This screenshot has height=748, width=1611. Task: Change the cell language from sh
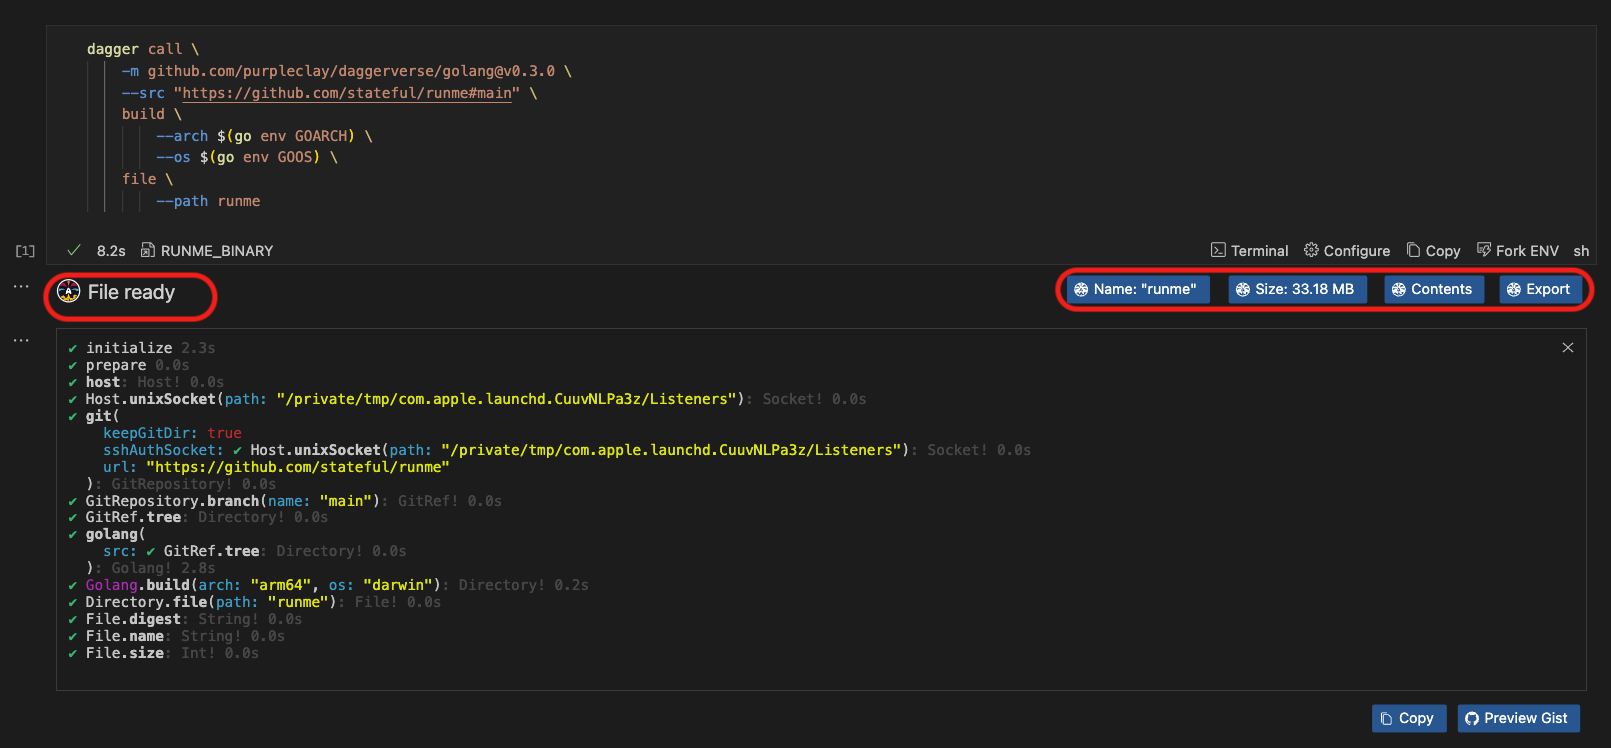[x=1581, y=251]
